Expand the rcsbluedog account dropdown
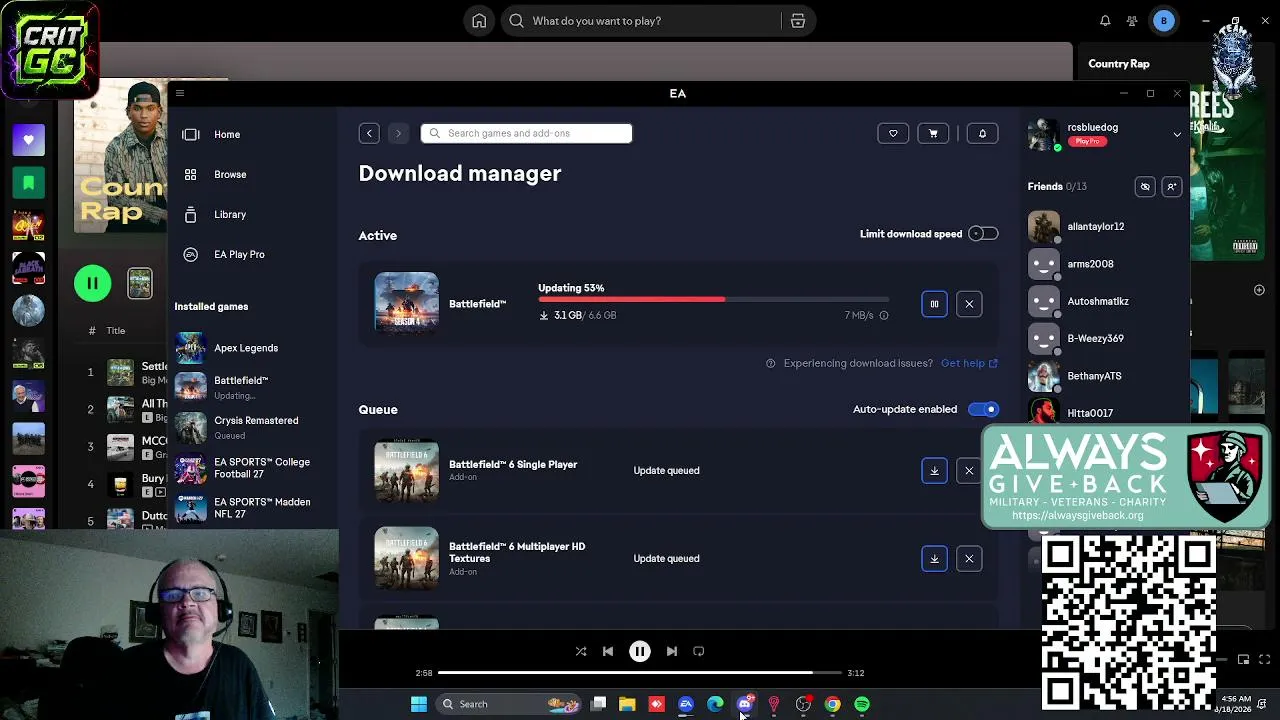Viewport: 1280px width, 720px height. point(1177,134)
